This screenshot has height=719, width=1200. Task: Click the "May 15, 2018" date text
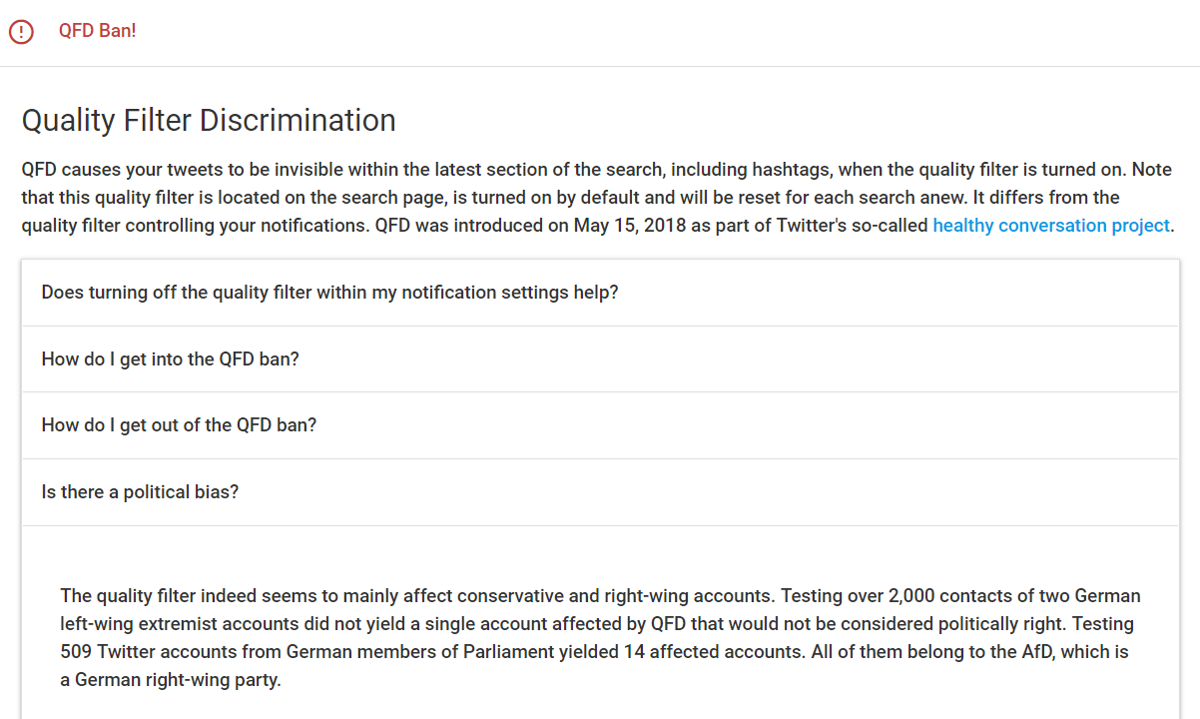pyautogui.click(x=629, y=226)
